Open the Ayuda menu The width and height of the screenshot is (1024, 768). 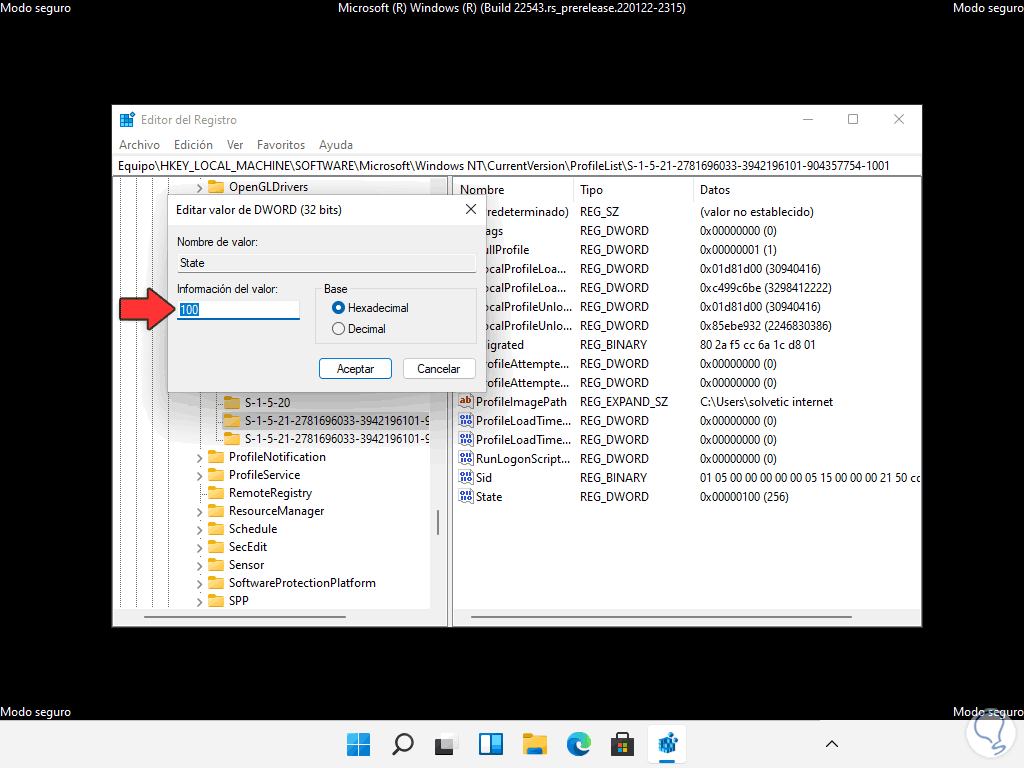[336, 145]
